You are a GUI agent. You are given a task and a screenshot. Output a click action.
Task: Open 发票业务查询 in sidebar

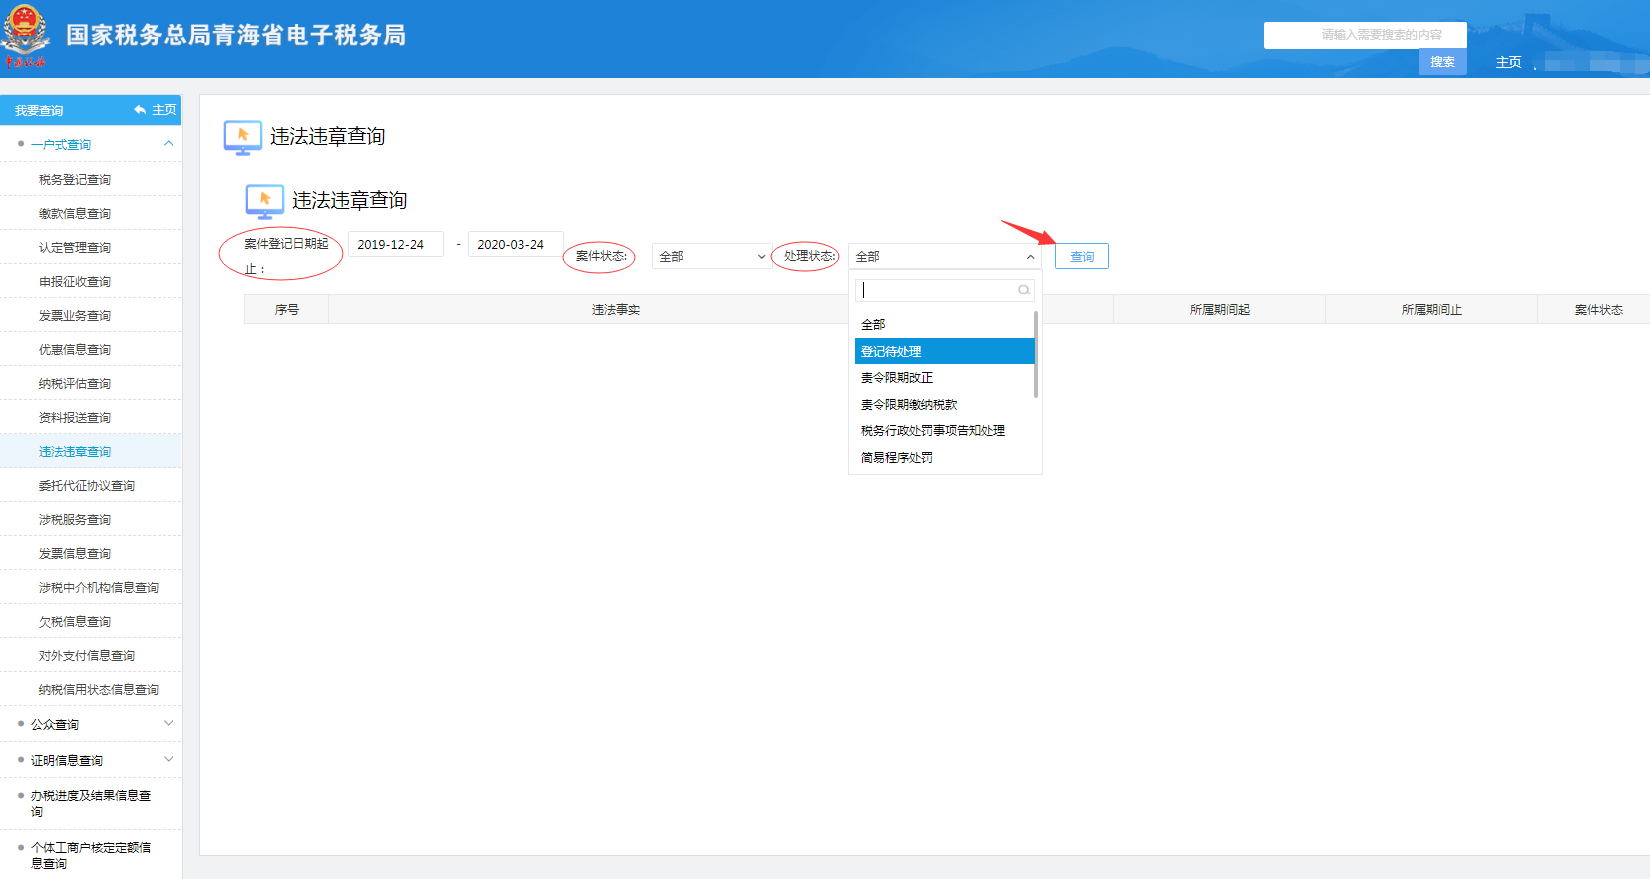(x=75, y=316)
